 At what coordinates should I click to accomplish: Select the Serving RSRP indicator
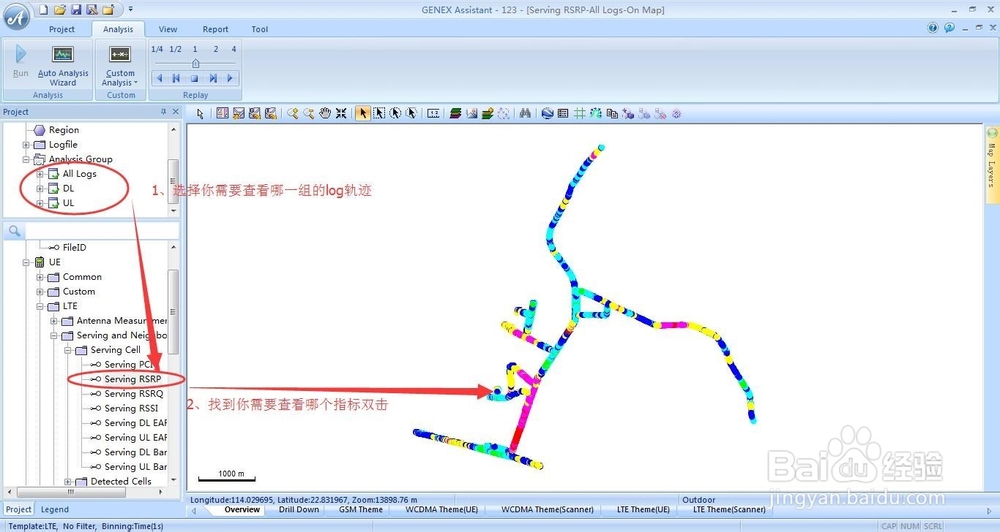point(133,379)
